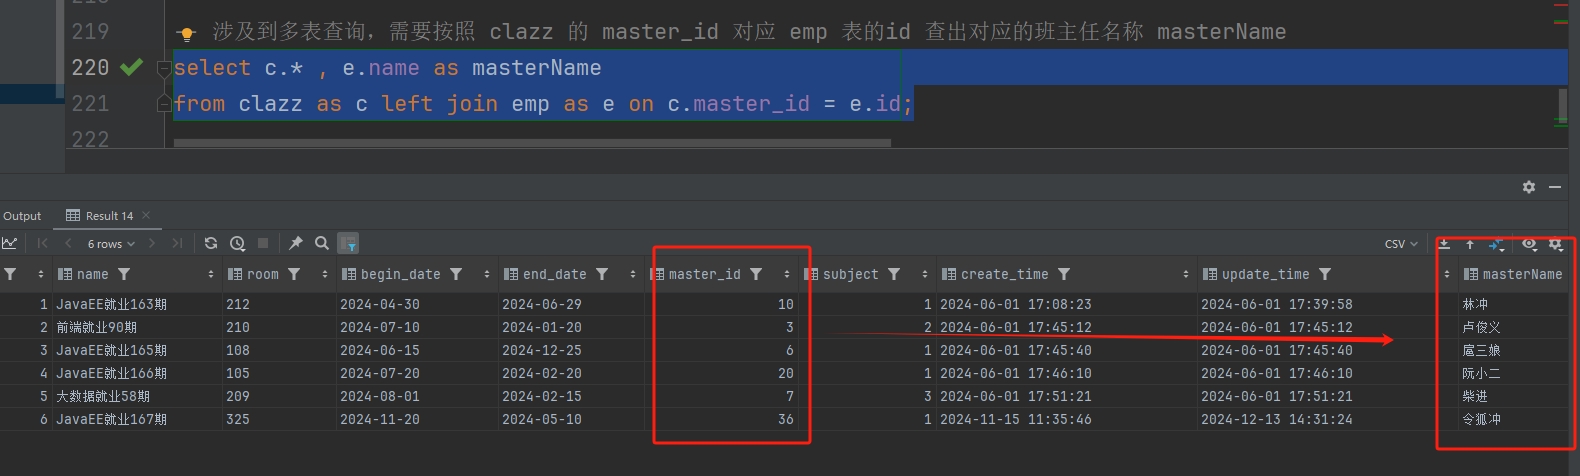Collapse the fold marker at line 220
Image resolution: width=1580 pixels, height=476 pixels.
coord(164,68)
